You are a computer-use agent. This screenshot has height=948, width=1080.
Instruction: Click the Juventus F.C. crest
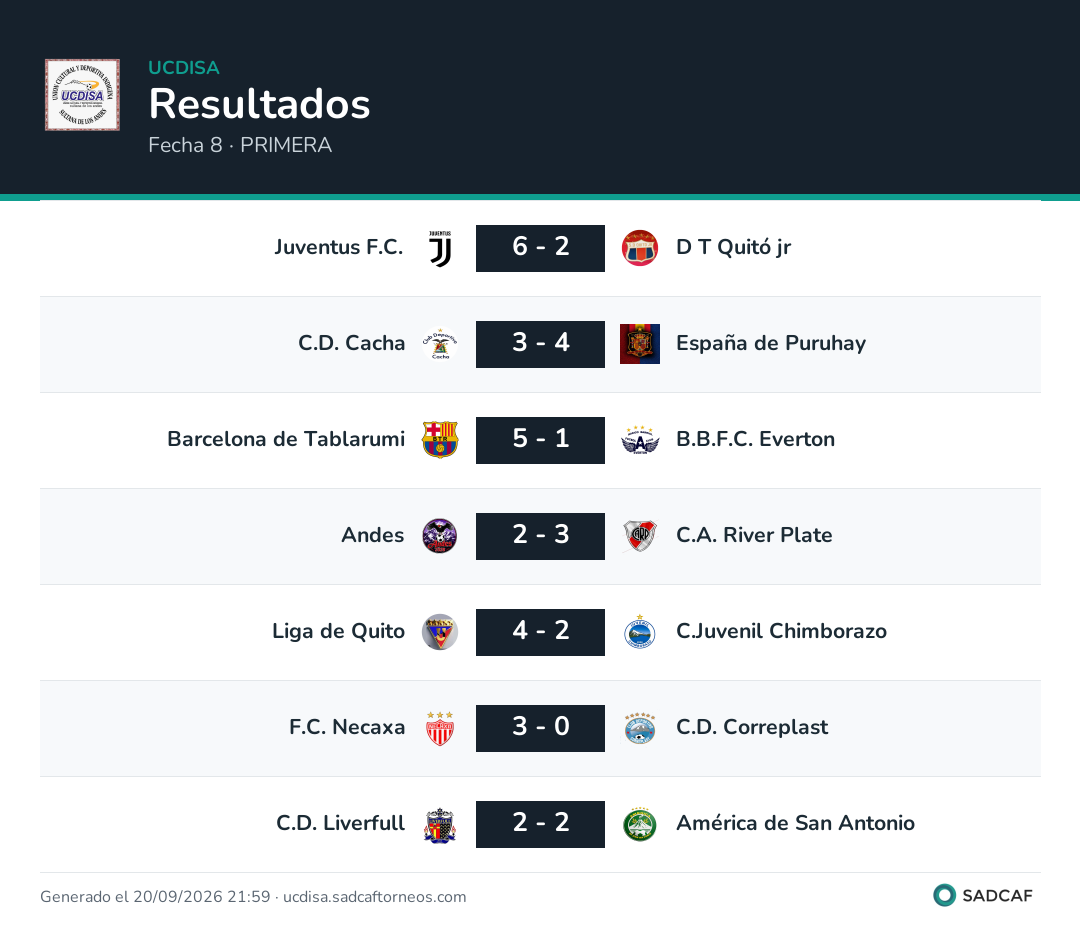[440, 248]
